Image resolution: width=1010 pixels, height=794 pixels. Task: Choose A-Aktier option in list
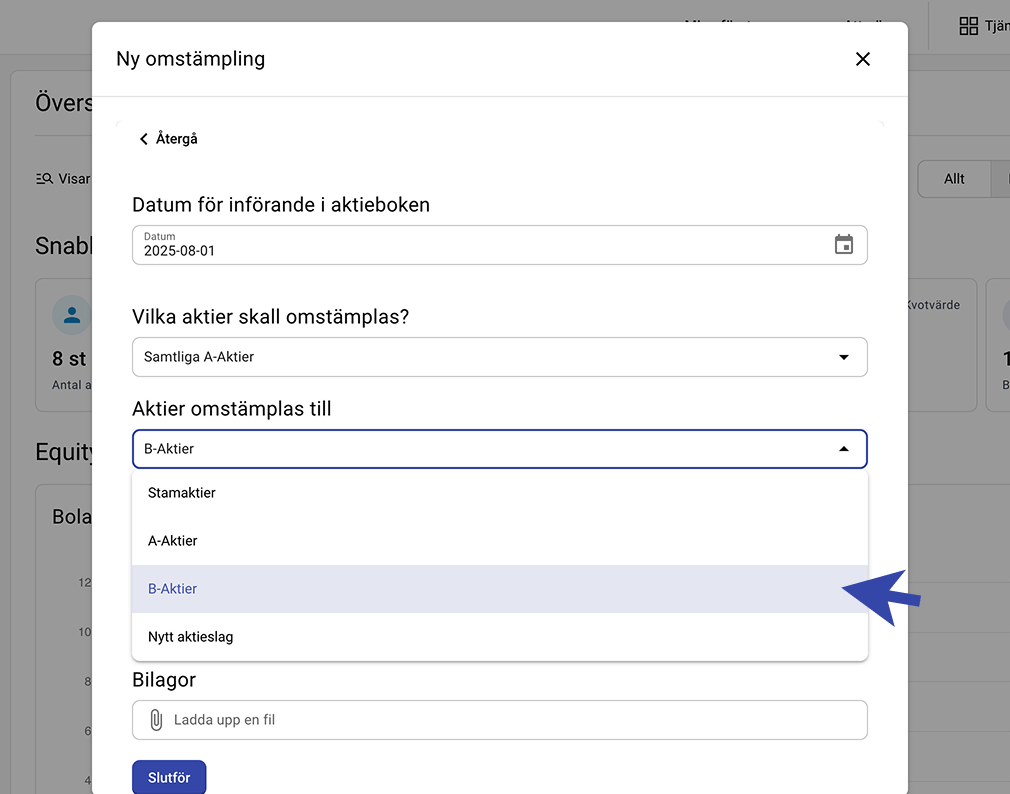pyautogui.click(x=499, y=541)
